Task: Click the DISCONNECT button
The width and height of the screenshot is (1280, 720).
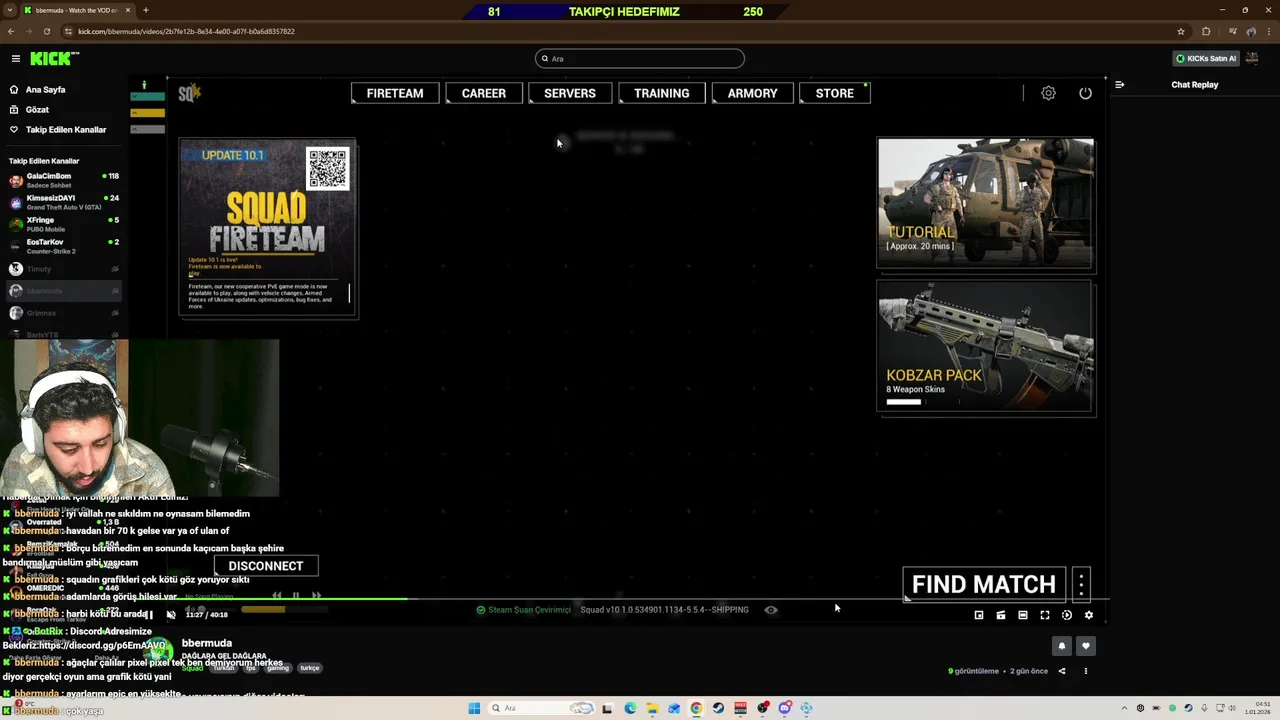Action: [x=266, y=566]
